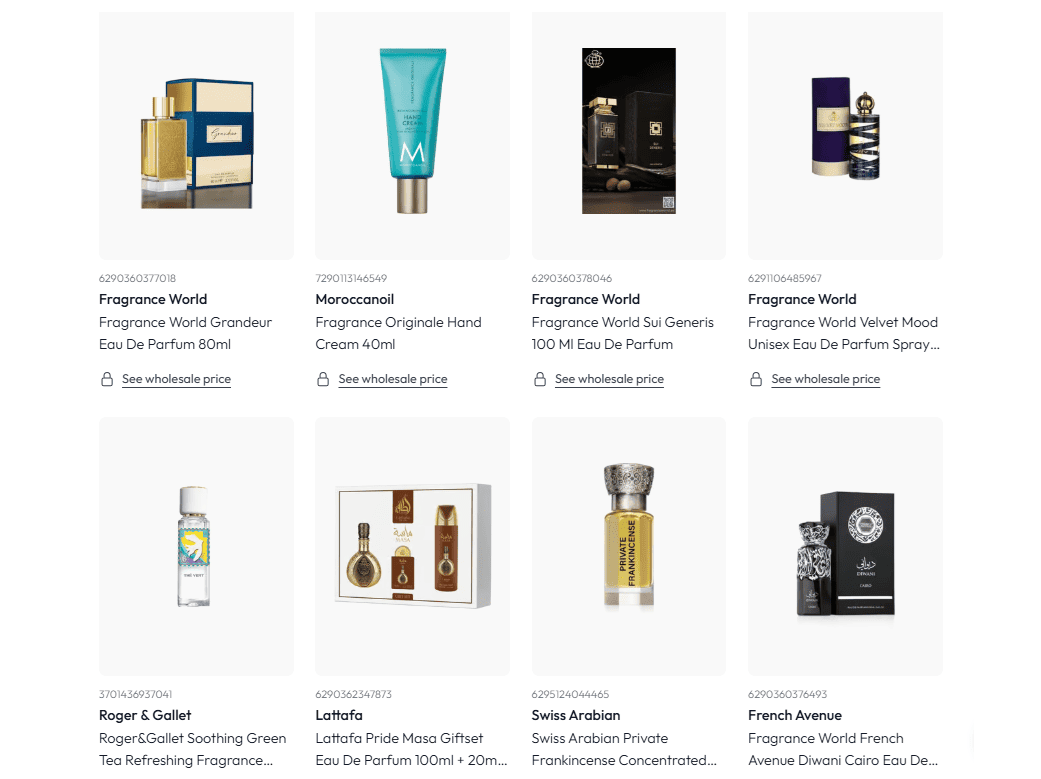The image size is (1041, 779).
Task: Click lock icon under Sui Generis perfume
Action: point(540,379)
